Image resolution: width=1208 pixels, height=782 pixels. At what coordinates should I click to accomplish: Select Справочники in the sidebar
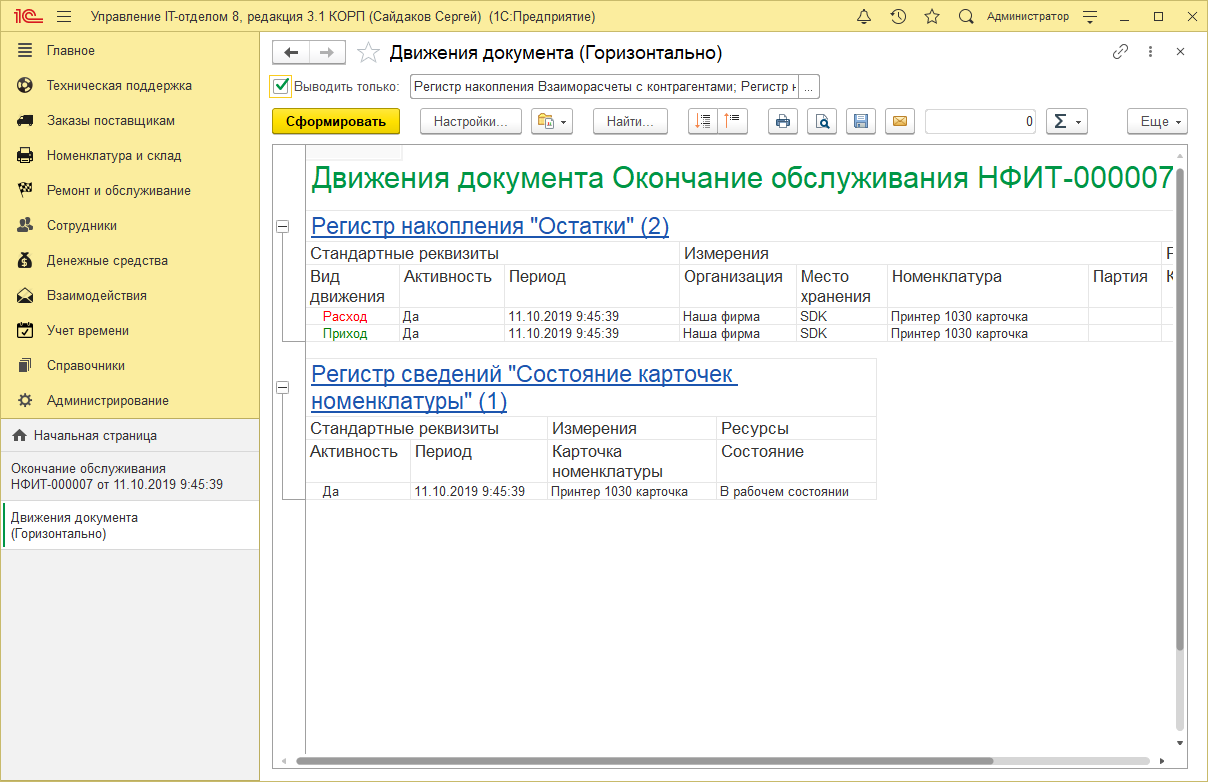point(85,365)
